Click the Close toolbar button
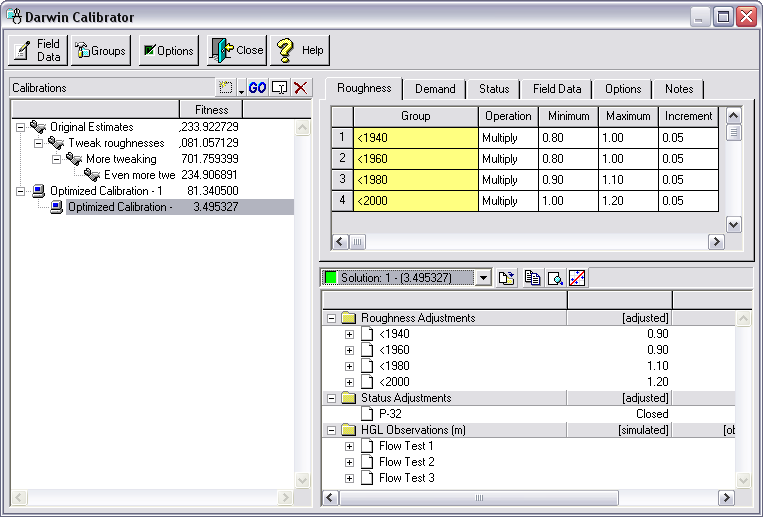 [237, 50]
